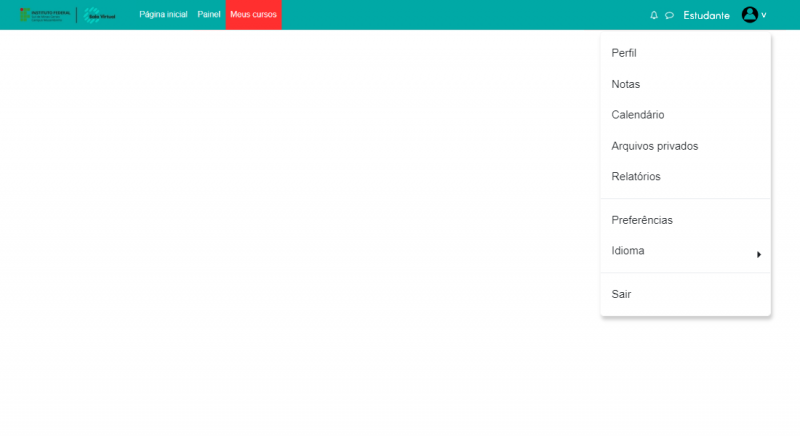Open the Painel tab
Screen dimensions: 800x436
[209, 14]
